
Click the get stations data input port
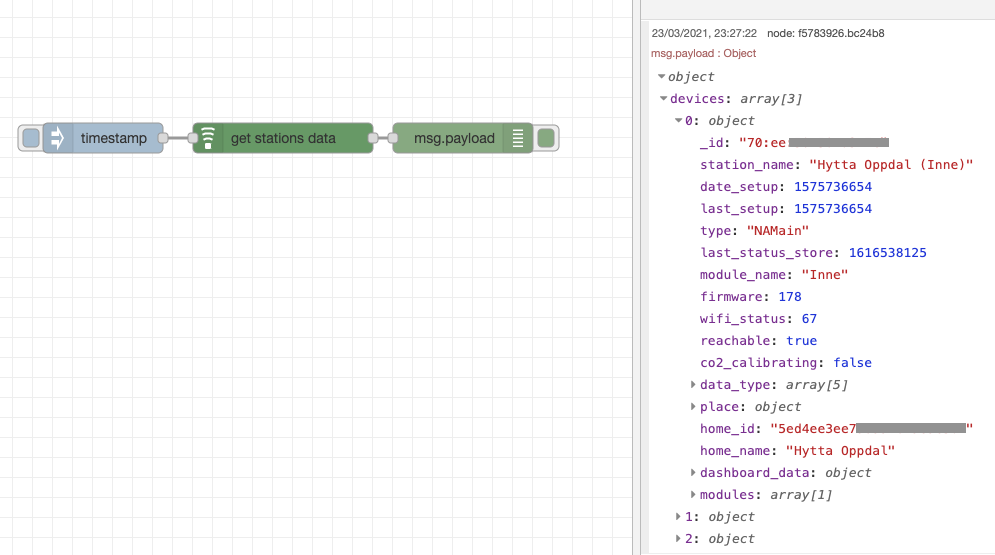click(x=194, y=138)
